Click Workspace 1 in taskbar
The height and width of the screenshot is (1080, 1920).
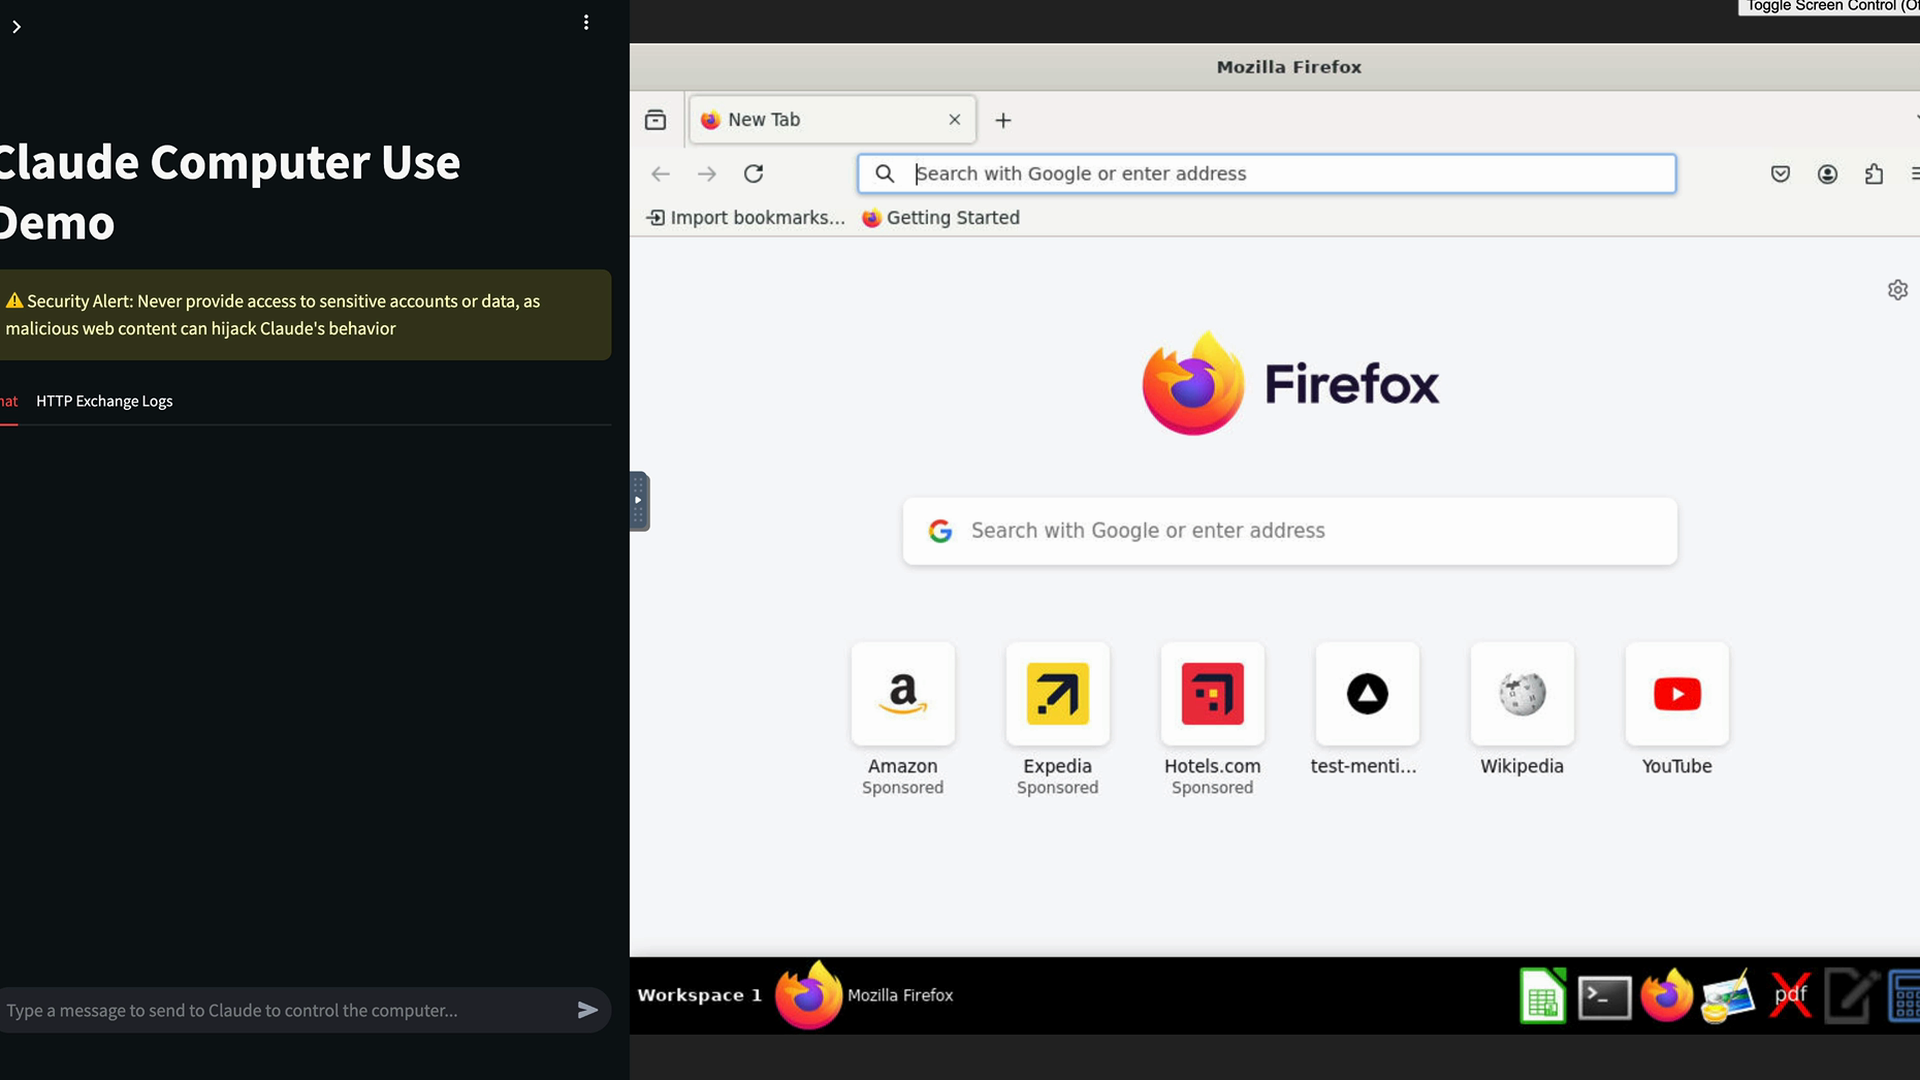pyautogui.click(x=700, y=996)
